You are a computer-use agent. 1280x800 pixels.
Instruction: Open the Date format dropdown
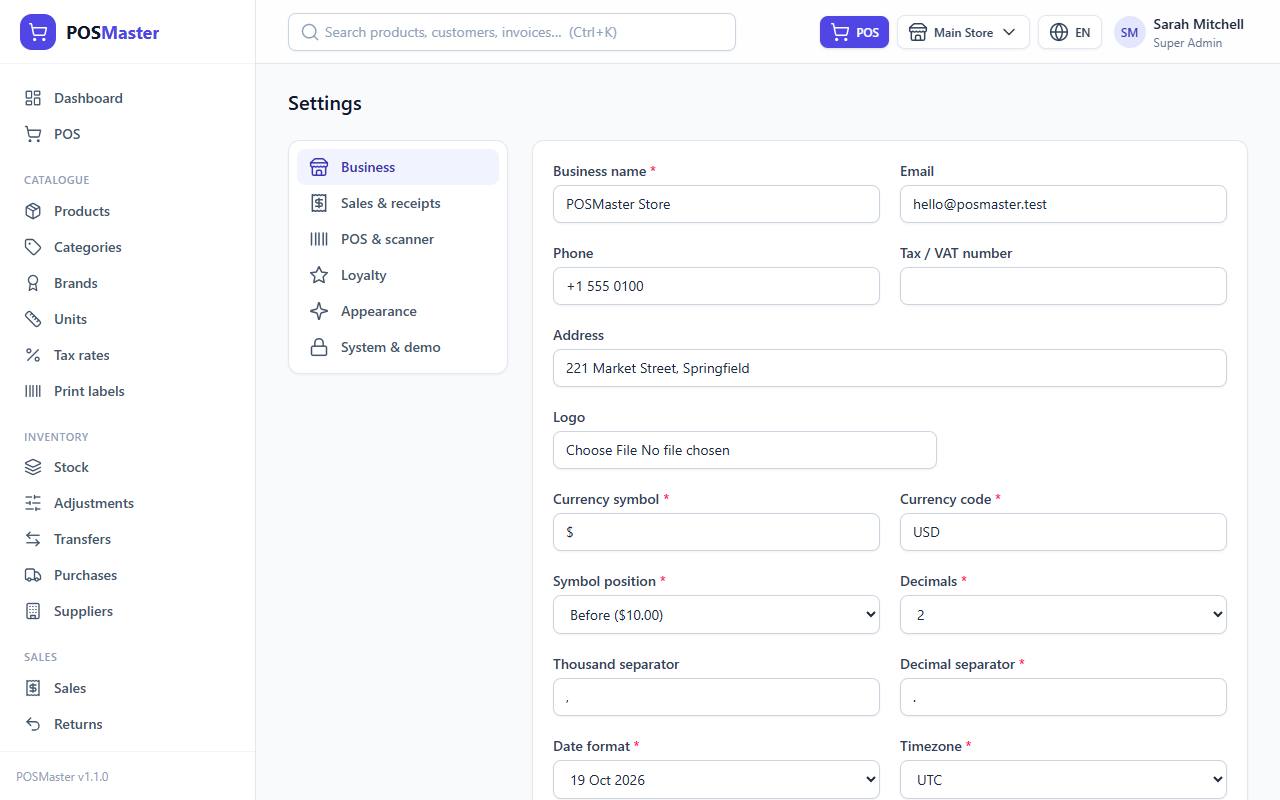(x=716, y=780)
